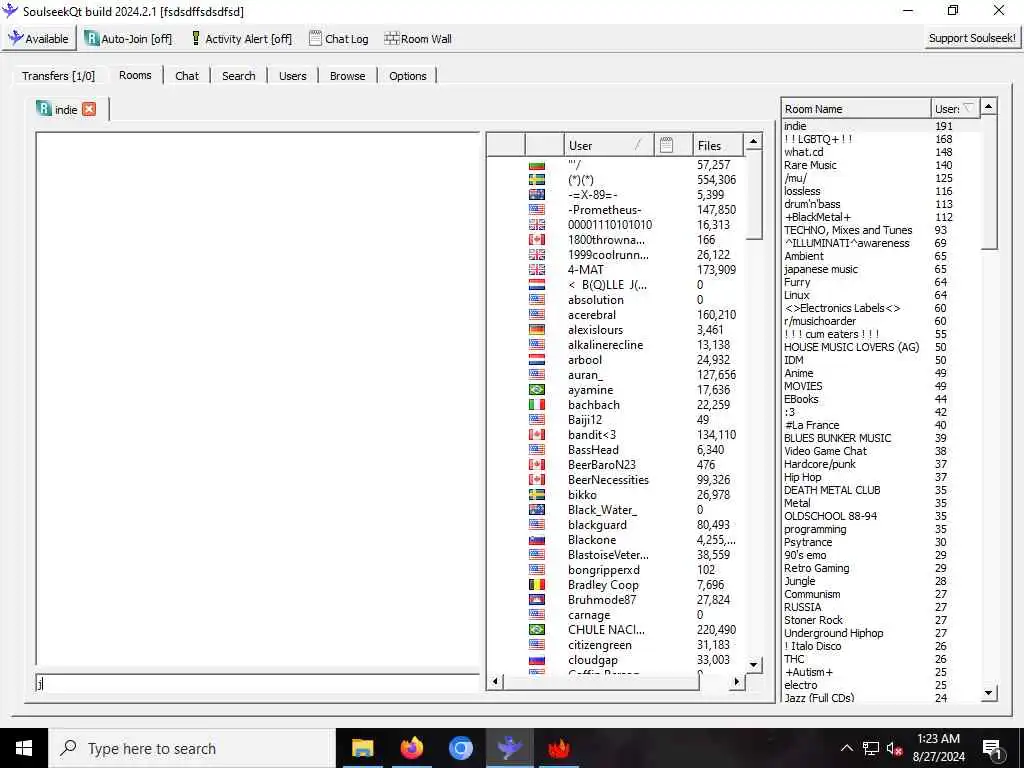
Task: Open File Explorer from taskbar
Action: coord(362,748)
